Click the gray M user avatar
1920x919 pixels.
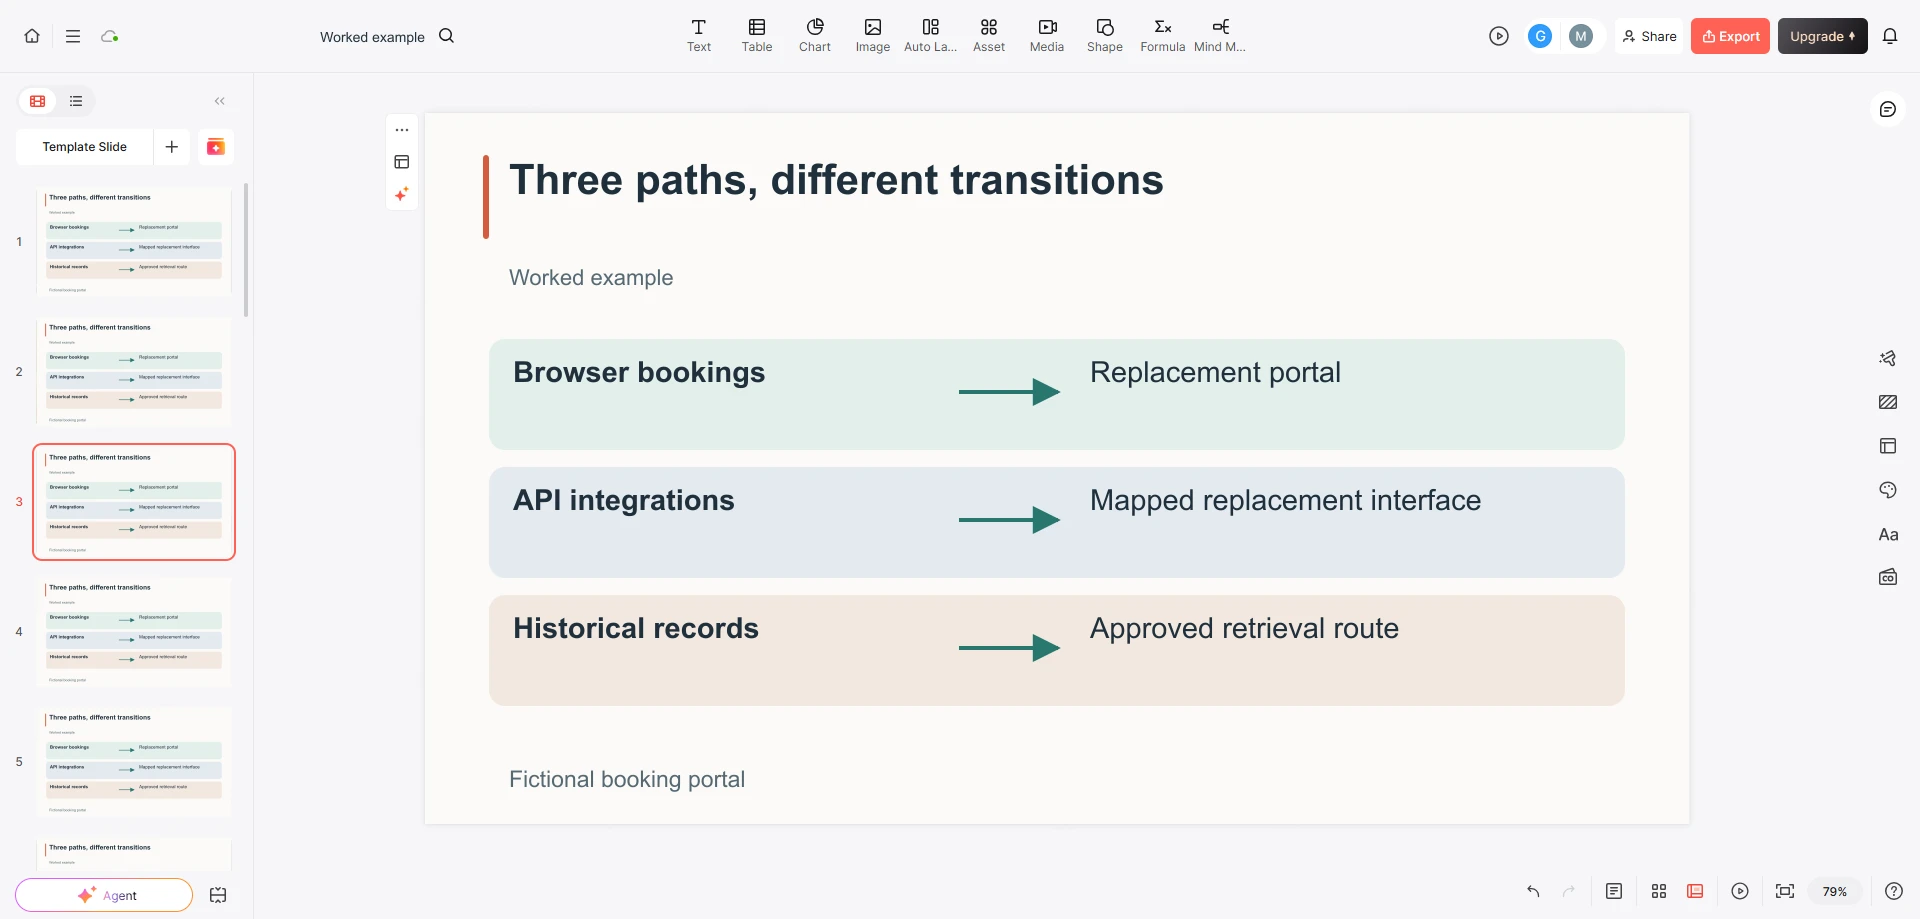pyautogui.click(x=1581, y=36)
